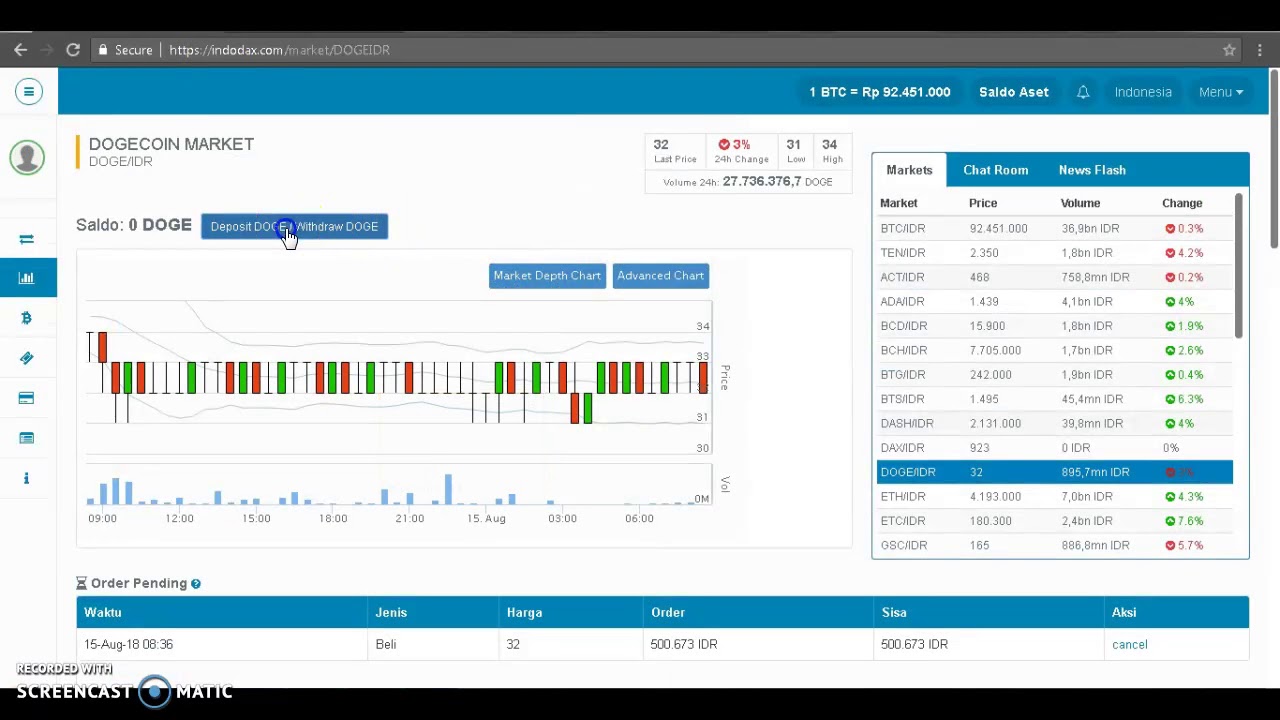Screen dimensions: 1280x720
Task: Click the 1 BTC = Rp 92.451.000 rate
Action: (x=880, y=92)
